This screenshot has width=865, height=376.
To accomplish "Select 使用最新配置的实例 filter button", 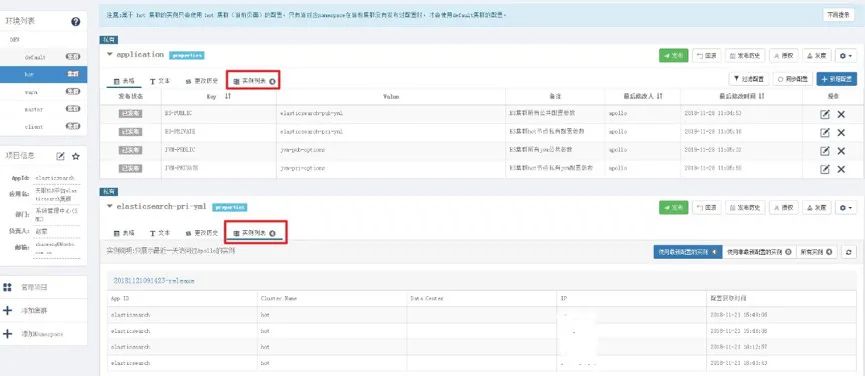I will point(688,252).
